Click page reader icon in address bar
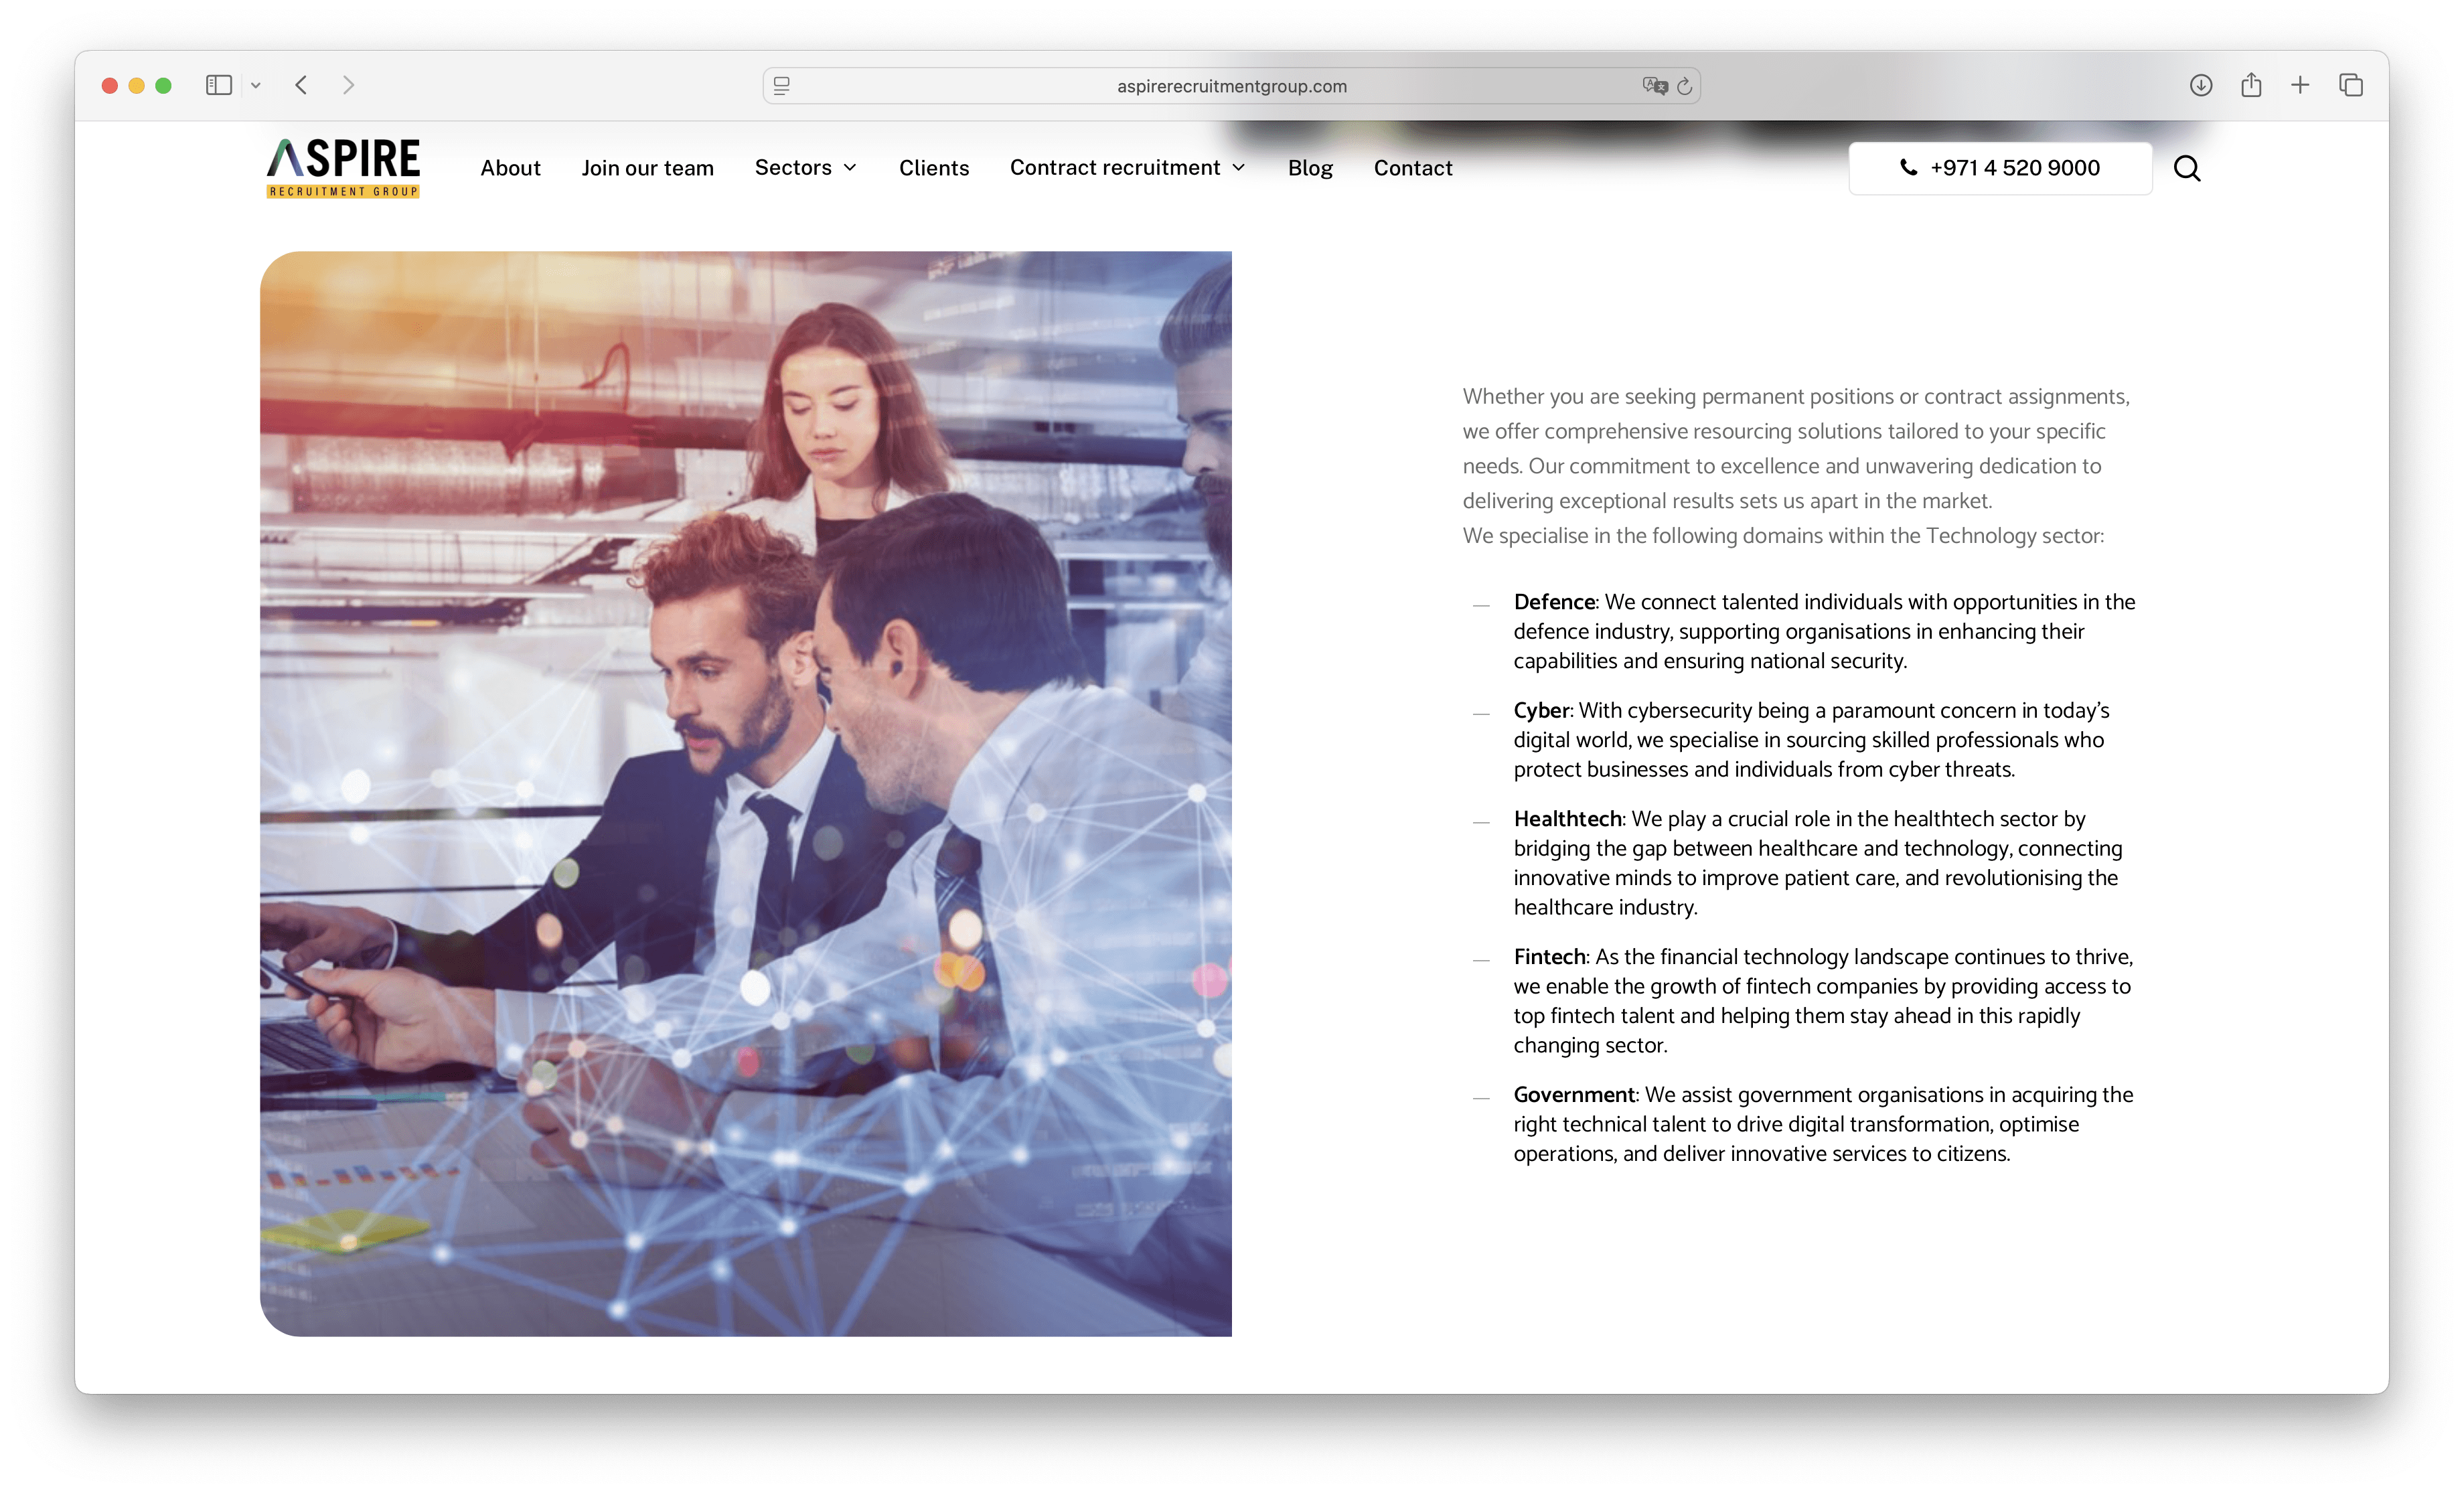The width and height of the screenshot is (2464, 1493). (782, 87)
